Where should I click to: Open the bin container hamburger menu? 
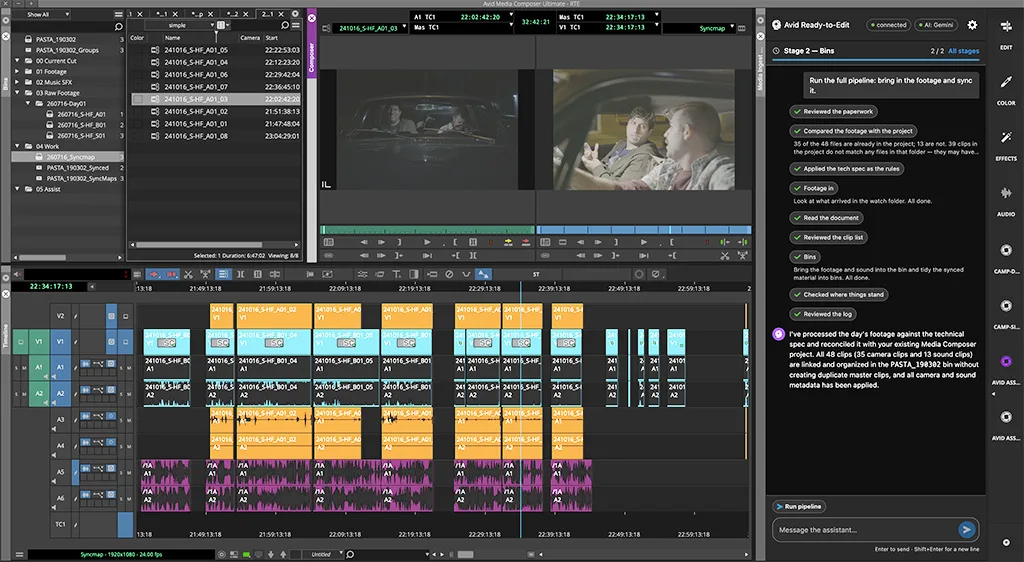[118, 14]
